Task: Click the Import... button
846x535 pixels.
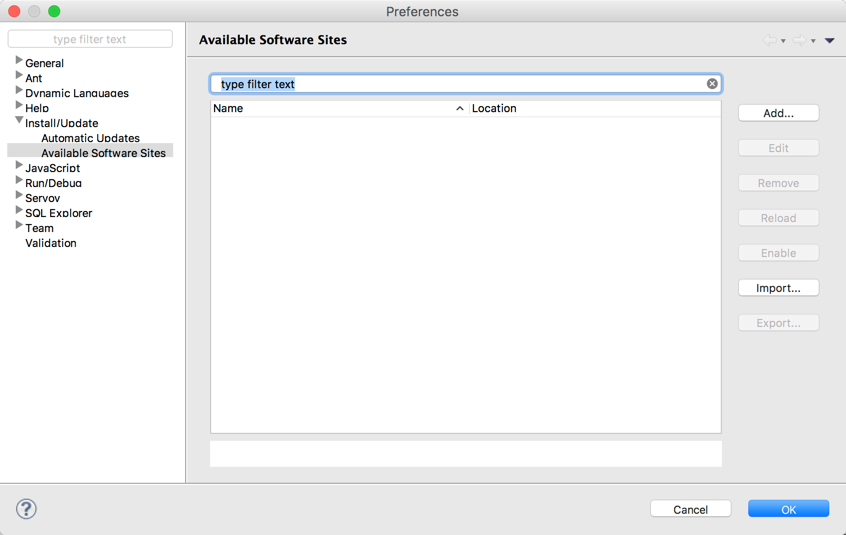Action: 778,288
